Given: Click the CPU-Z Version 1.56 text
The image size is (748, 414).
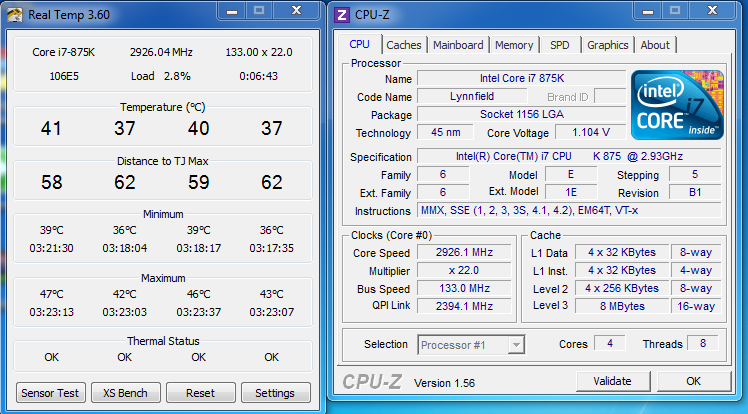Looking at the screenshot, I should tap(444, 383).
